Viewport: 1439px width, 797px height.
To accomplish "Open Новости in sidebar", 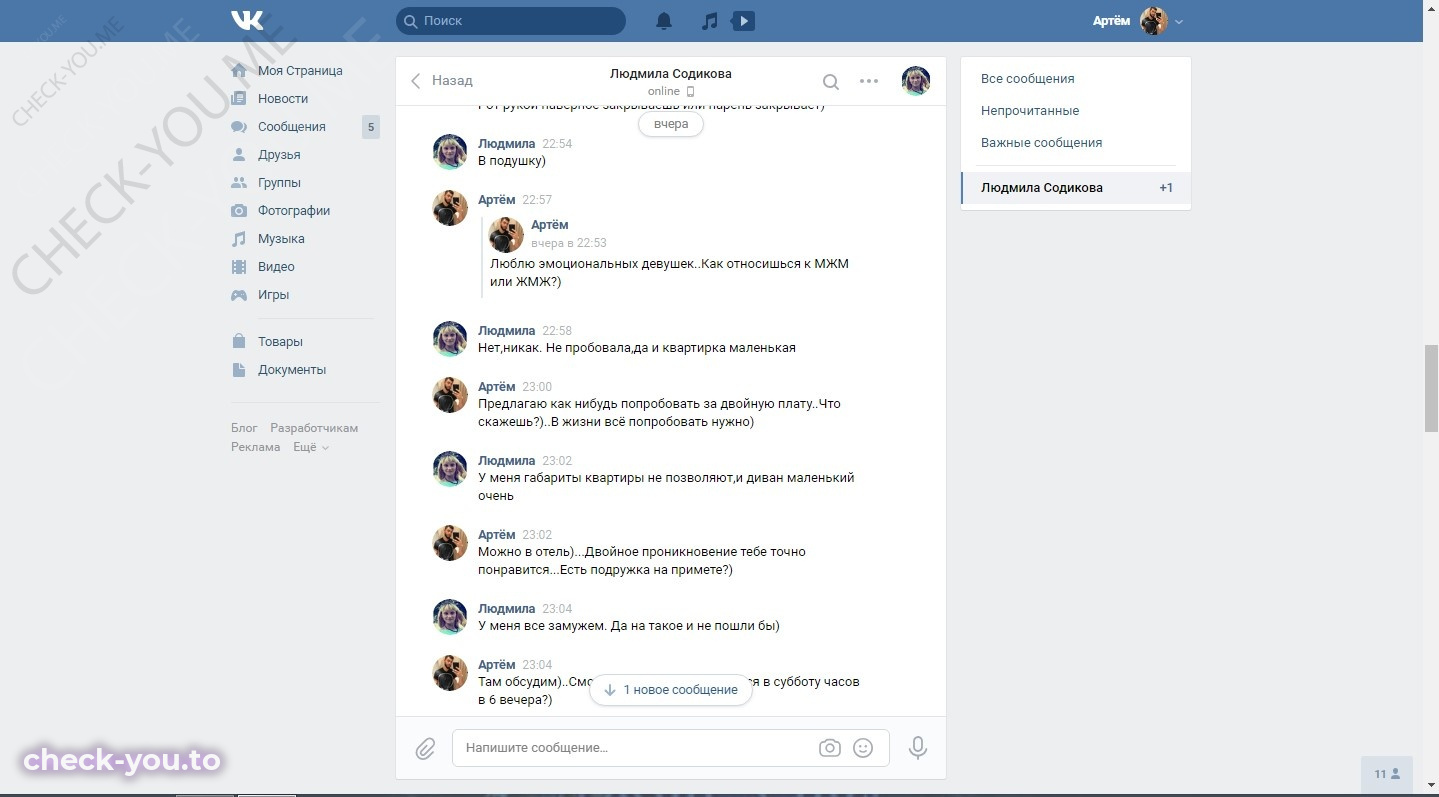I will tap(283, 99).
